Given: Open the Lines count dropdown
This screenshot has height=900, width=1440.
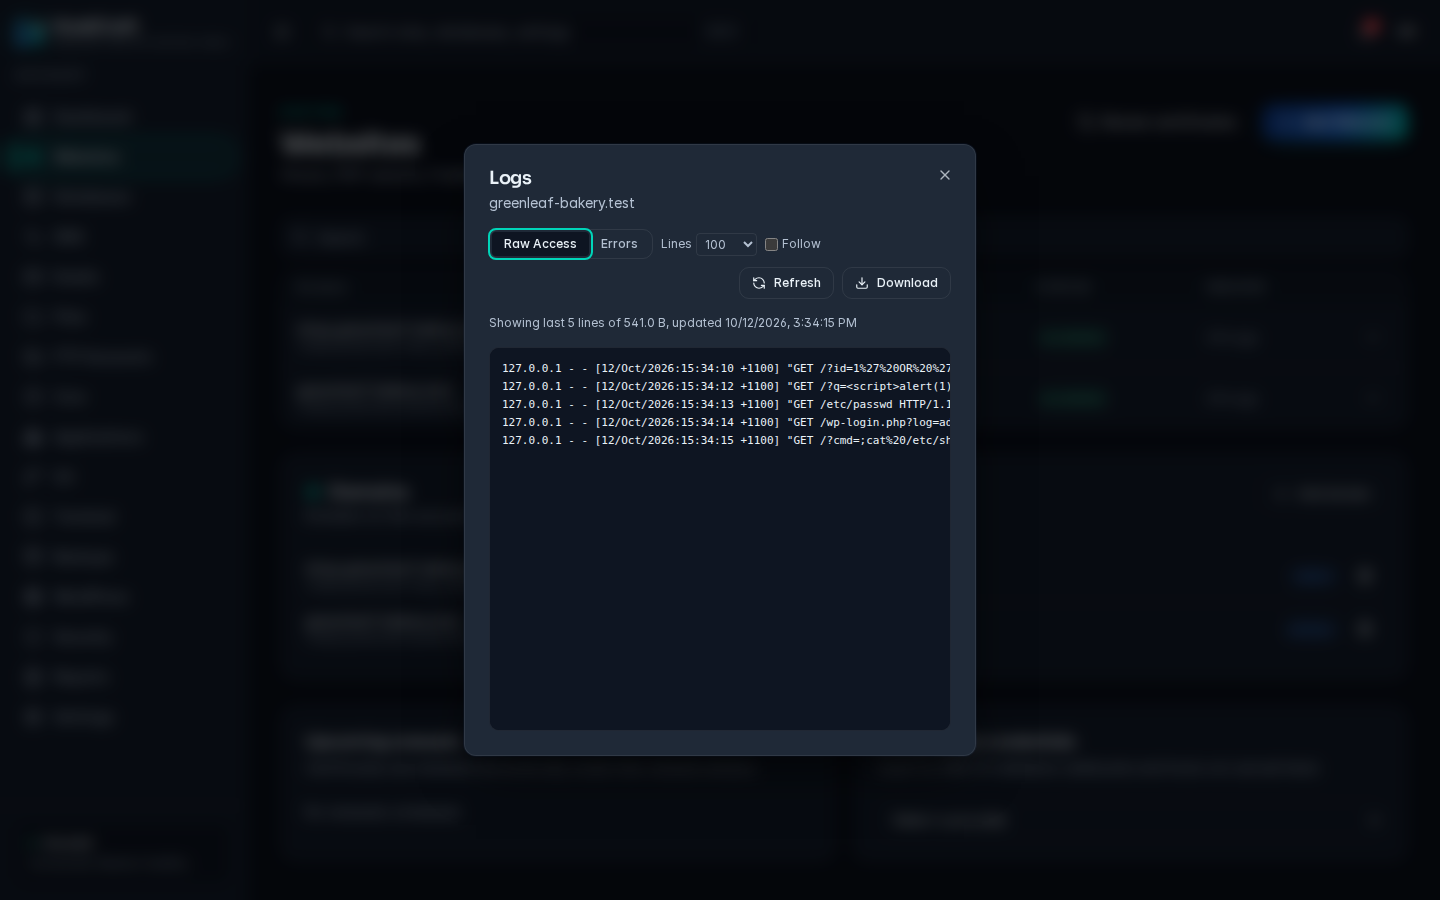Looking at the screenshot, I should pos(726,244).
